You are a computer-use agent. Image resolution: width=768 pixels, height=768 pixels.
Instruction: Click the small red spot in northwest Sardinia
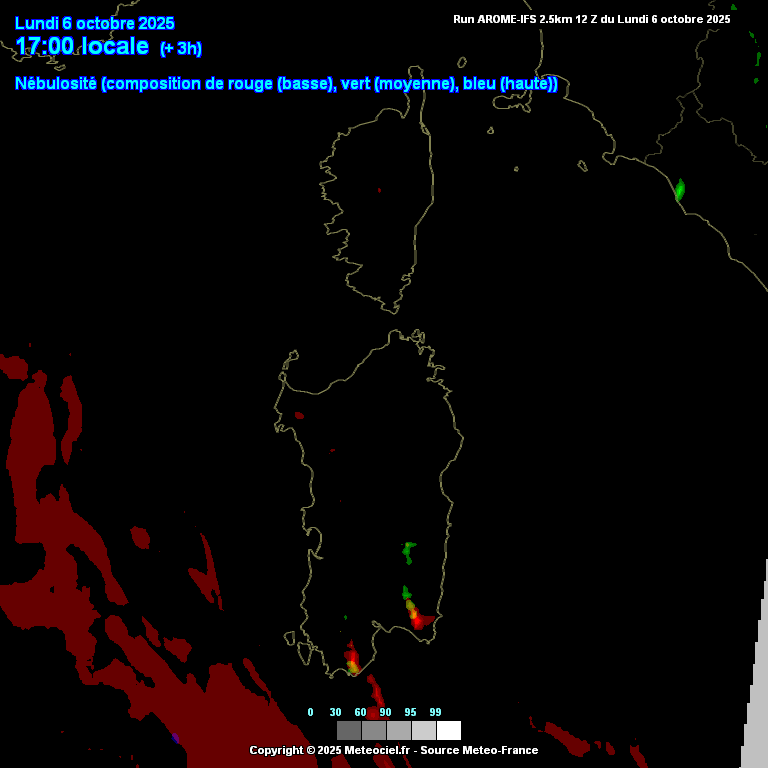(x=299, y=415)
